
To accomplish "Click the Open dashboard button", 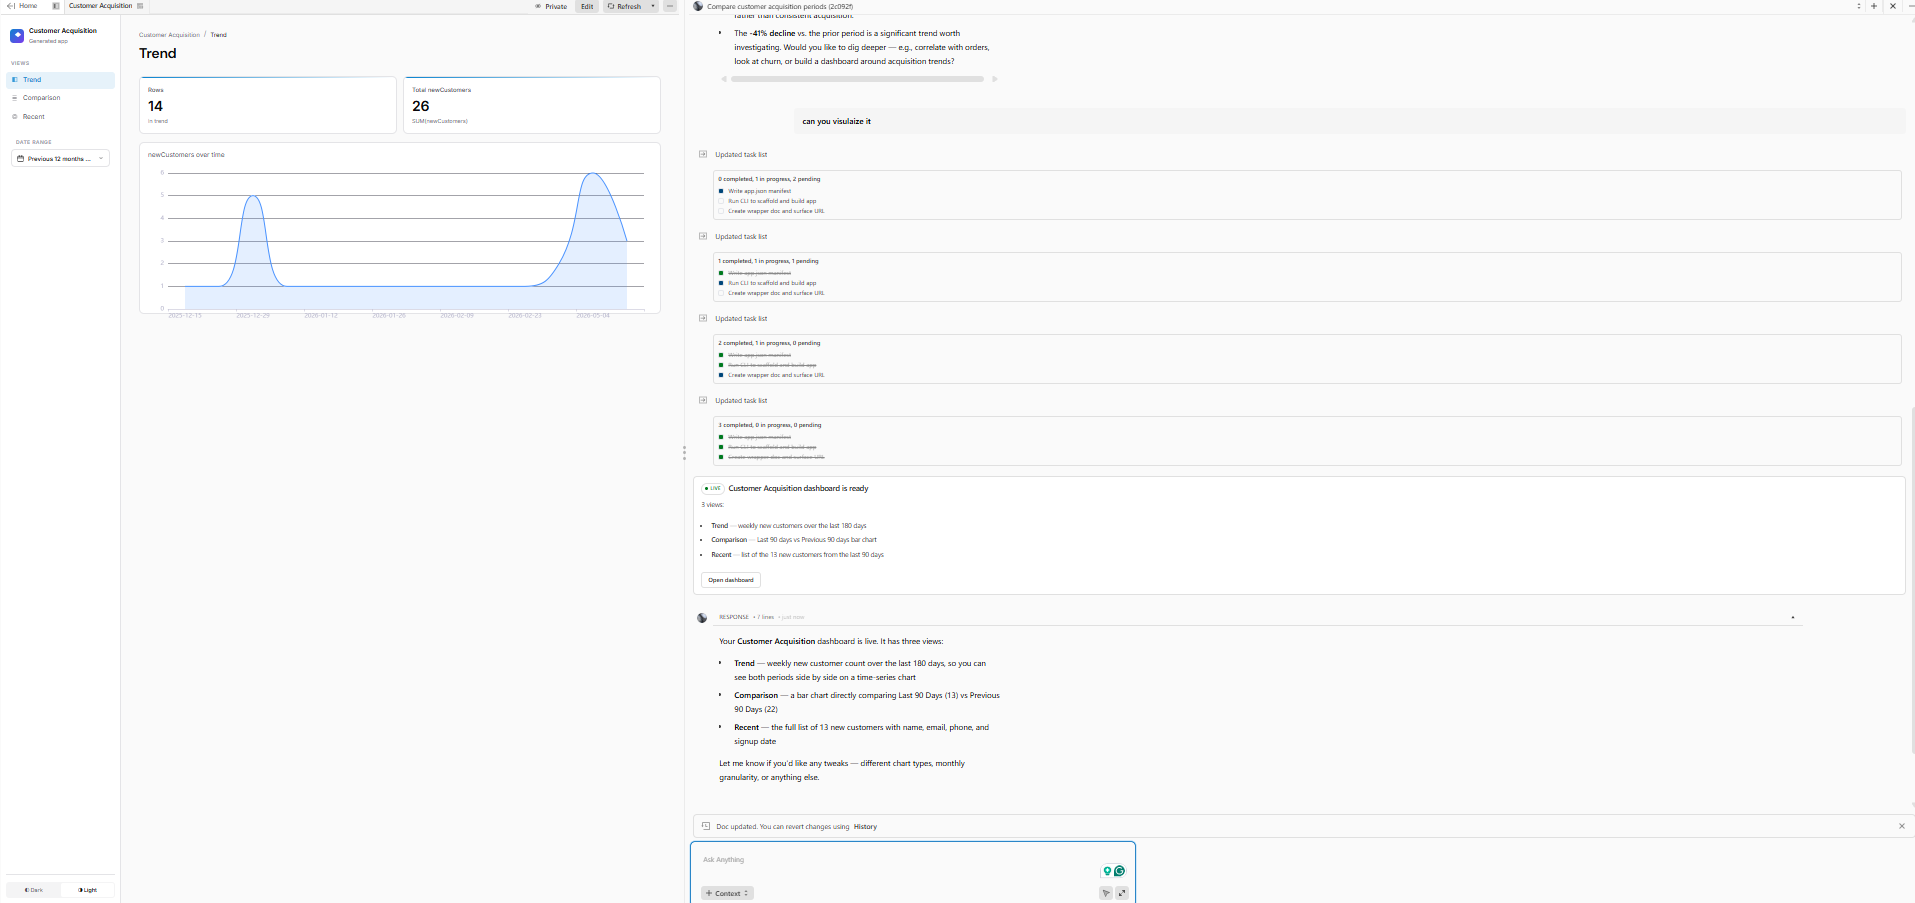I will pyautogui.click(x=731, y=580).
